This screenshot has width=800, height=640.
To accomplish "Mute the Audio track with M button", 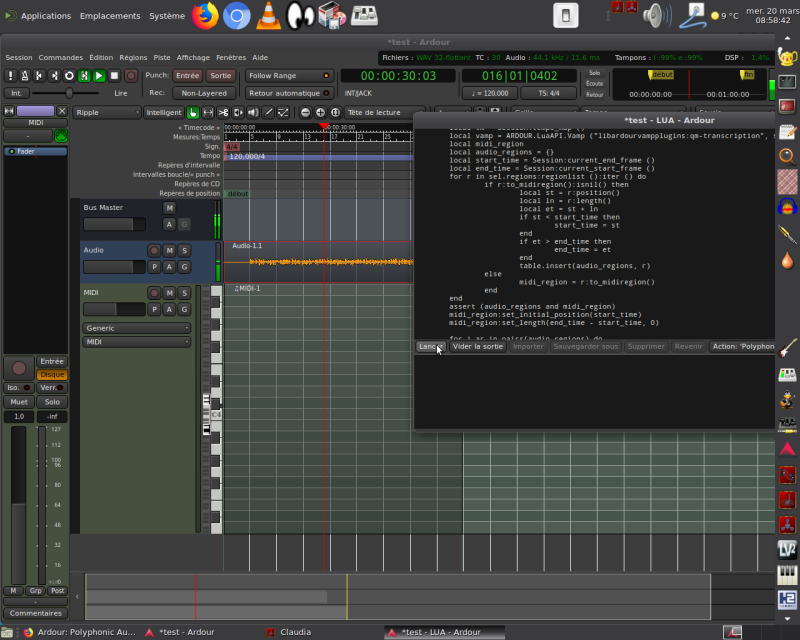I will 170,250.
